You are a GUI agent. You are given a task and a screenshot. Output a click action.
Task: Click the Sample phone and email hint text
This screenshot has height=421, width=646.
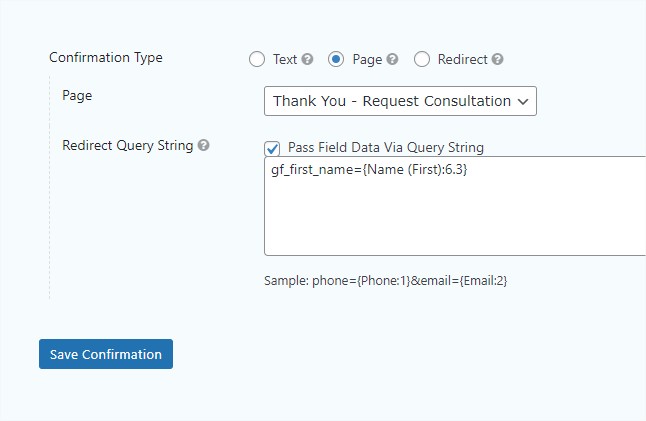pyautogui.click(x=386, y=281)
